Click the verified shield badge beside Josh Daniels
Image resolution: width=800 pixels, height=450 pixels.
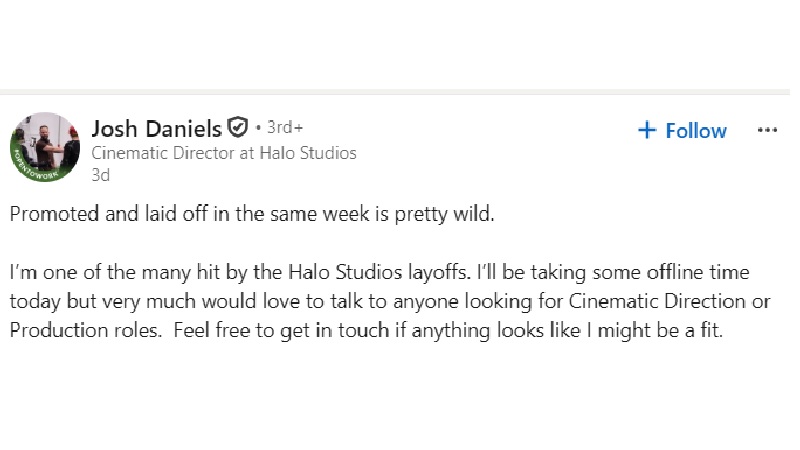[x=237, y=127]
